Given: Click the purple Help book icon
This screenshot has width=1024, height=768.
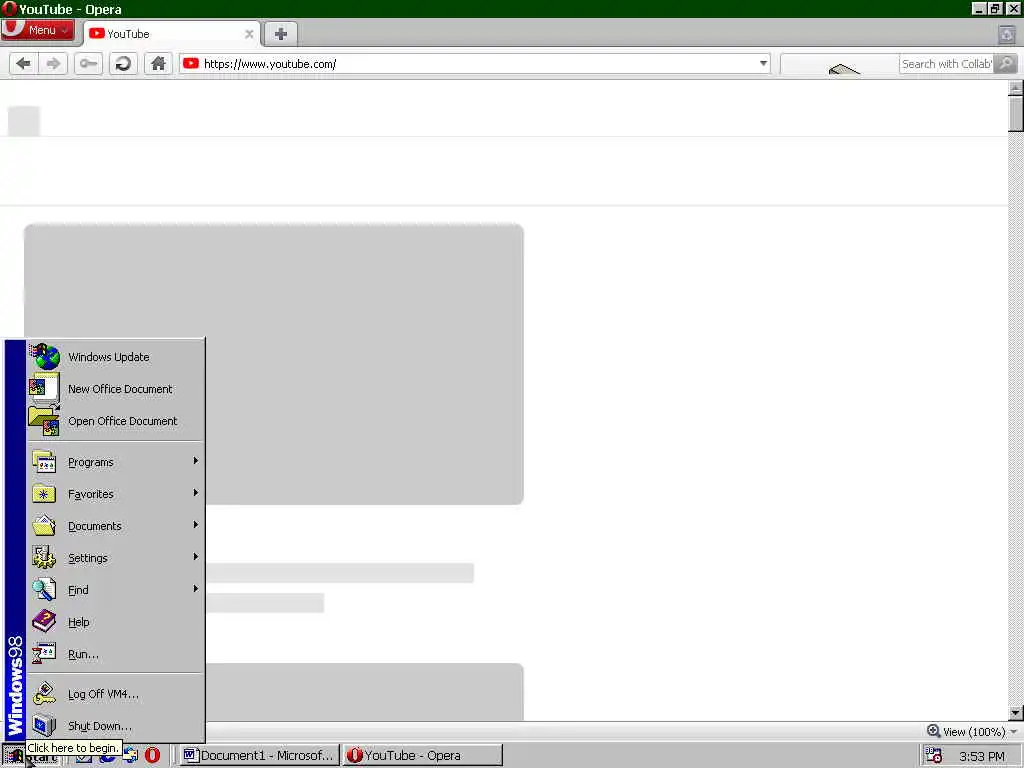Looking at the screenshot, I should coord(44,621).
